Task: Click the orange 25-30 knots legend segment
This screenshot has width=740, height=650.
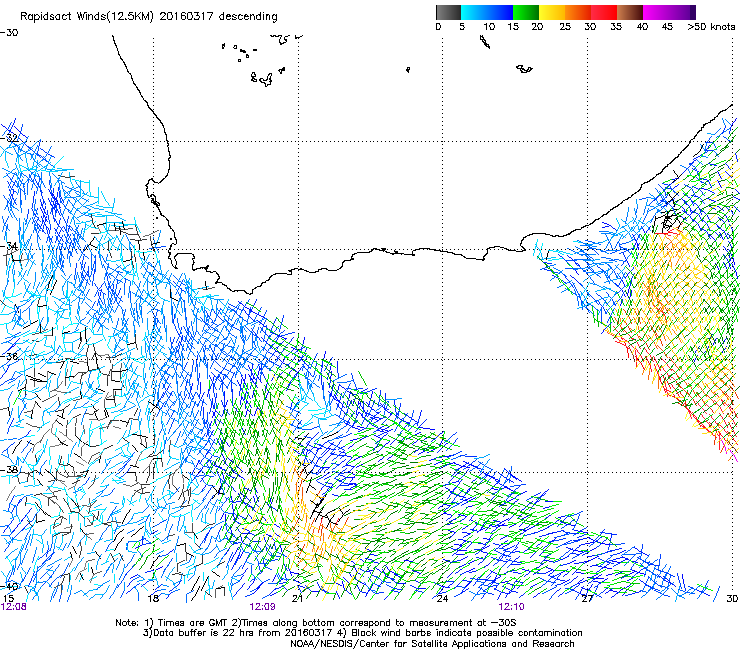Action: point(578,12)
